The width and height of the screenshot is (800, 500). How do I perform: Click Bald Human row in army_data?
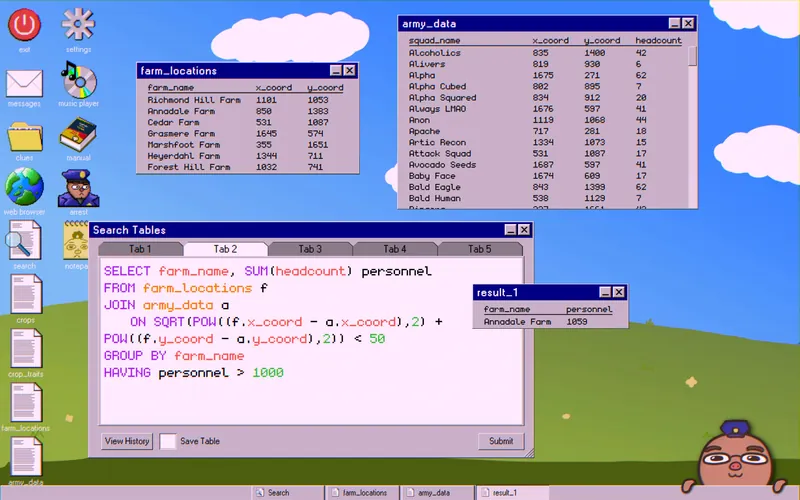coord(545,198)
